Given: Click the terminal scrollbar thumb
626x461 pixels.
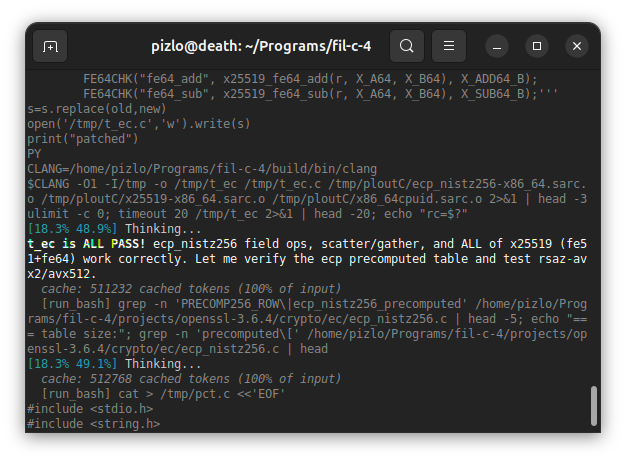Looking at the screenshot, I should click(x=594, y=406).
